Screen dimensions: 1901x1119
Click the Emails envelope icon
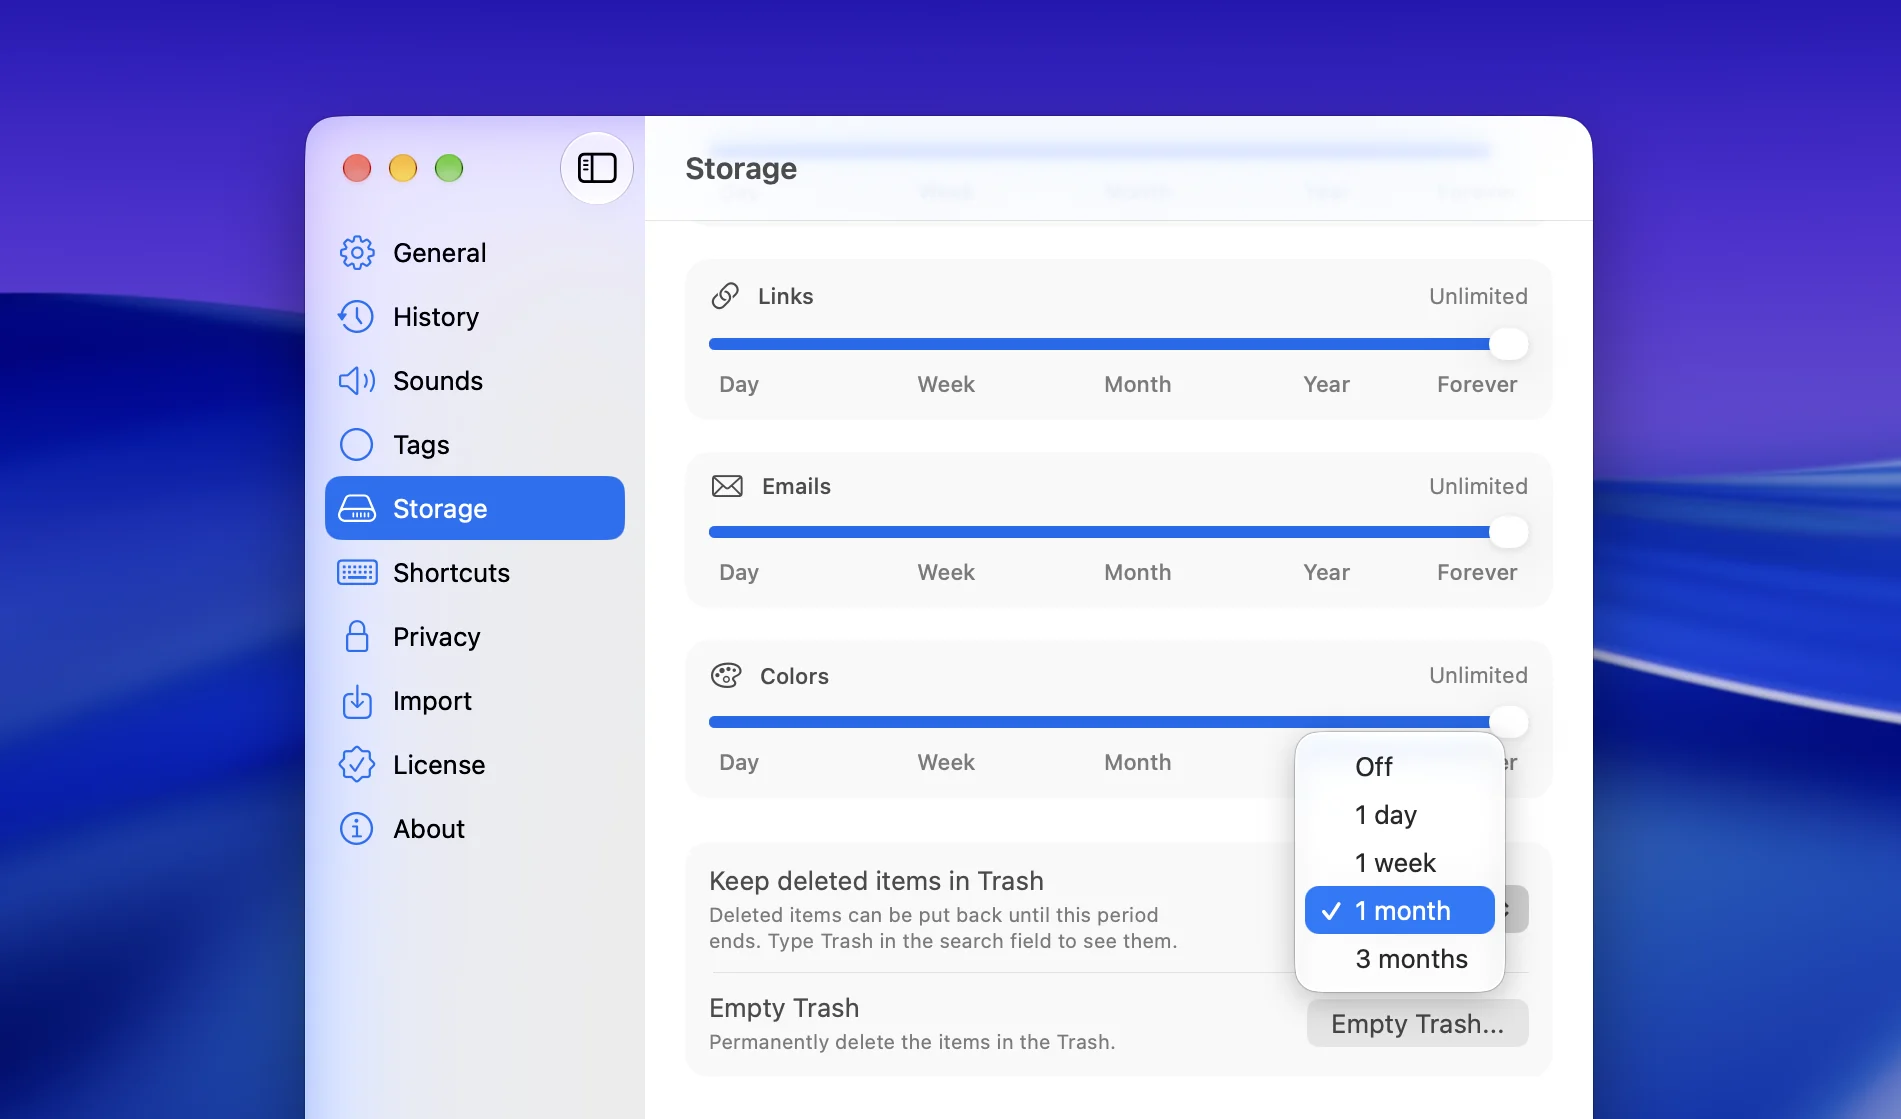(x=727, y=486)
